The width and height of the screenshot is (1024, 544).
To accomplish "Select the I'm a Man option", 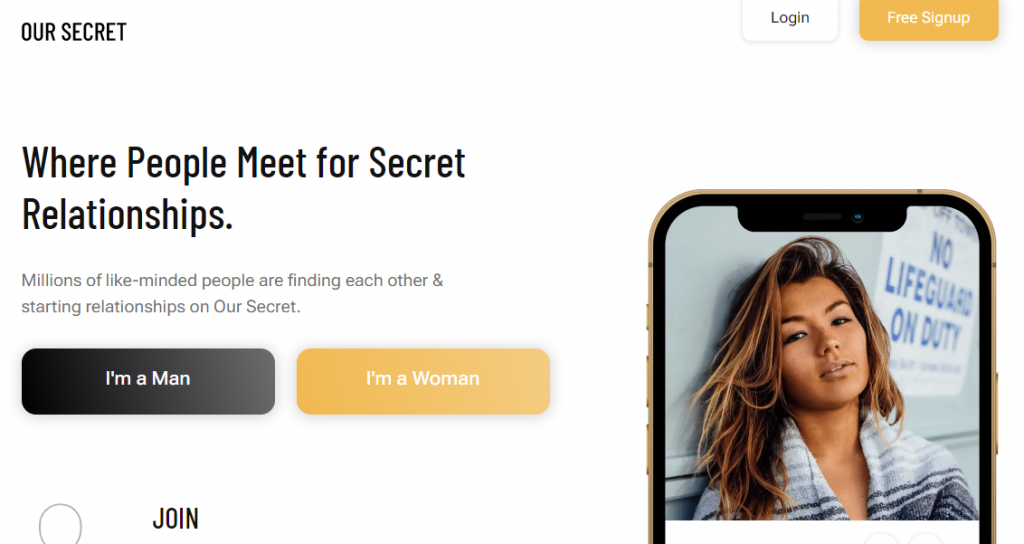I will pyautogui.click(x=148, y=381).
